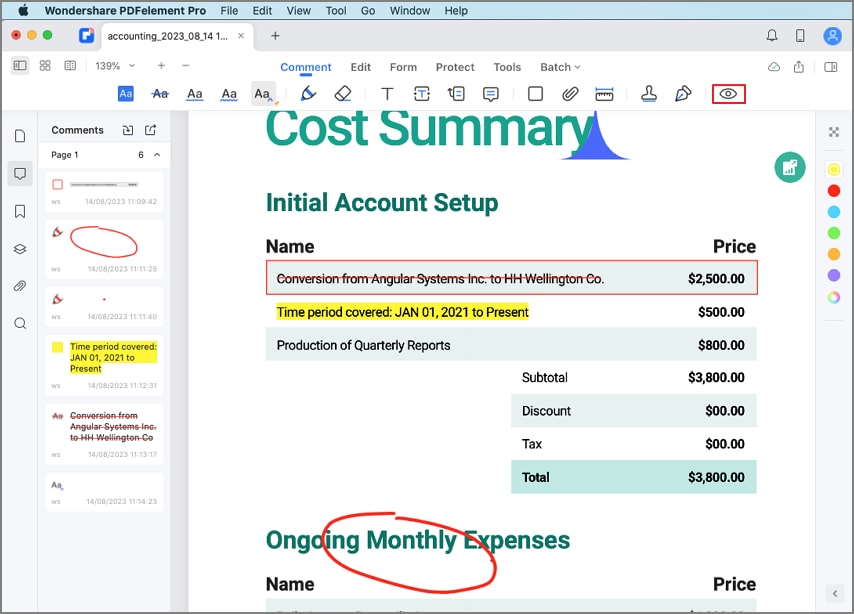Select the Underline text tool
This screenshot has height=614, width=854.
194,94
